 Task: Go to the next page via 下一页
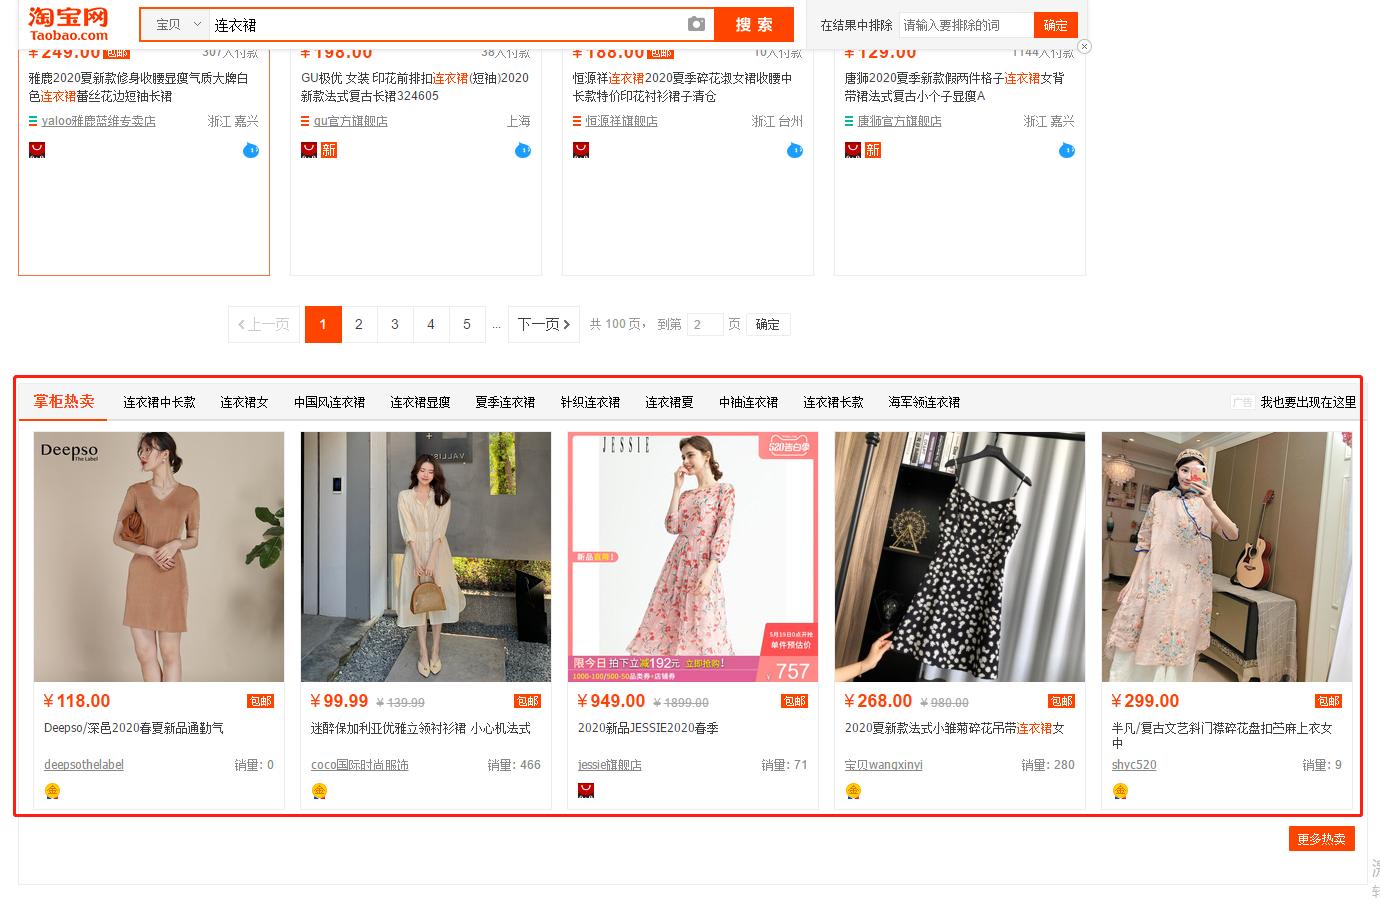[543, 324]
